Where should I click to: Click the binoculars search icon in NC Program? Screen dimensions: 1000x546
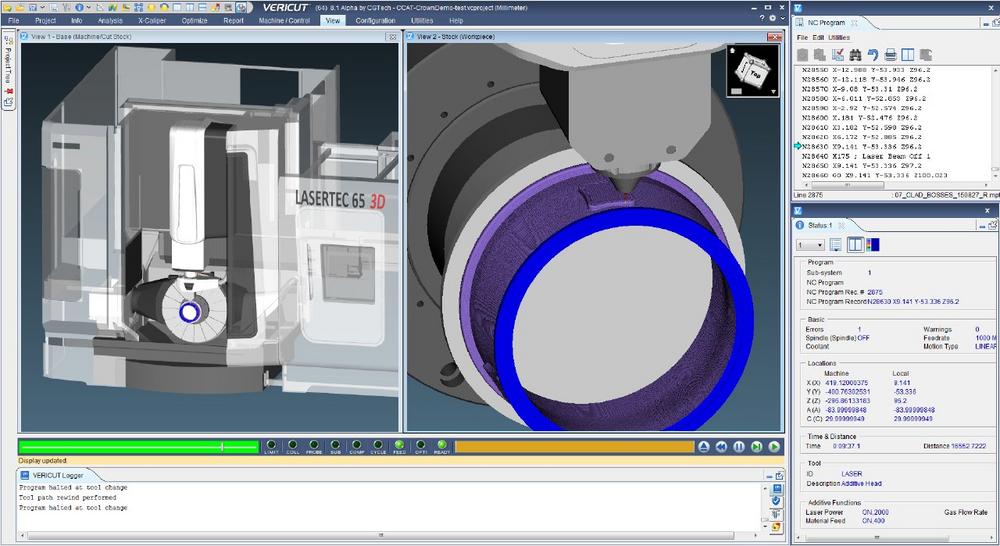(855, 54)
